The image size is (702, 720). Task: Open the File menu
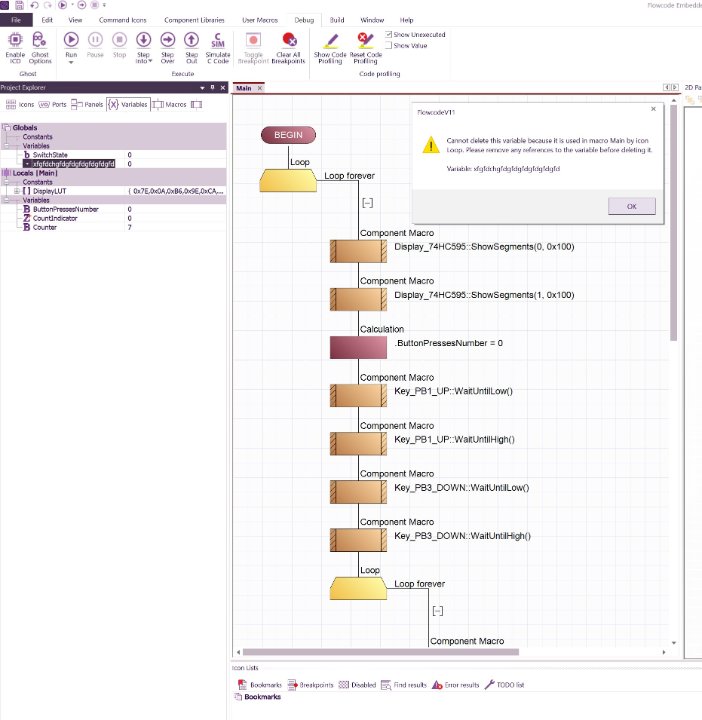(x=16, y=20)
